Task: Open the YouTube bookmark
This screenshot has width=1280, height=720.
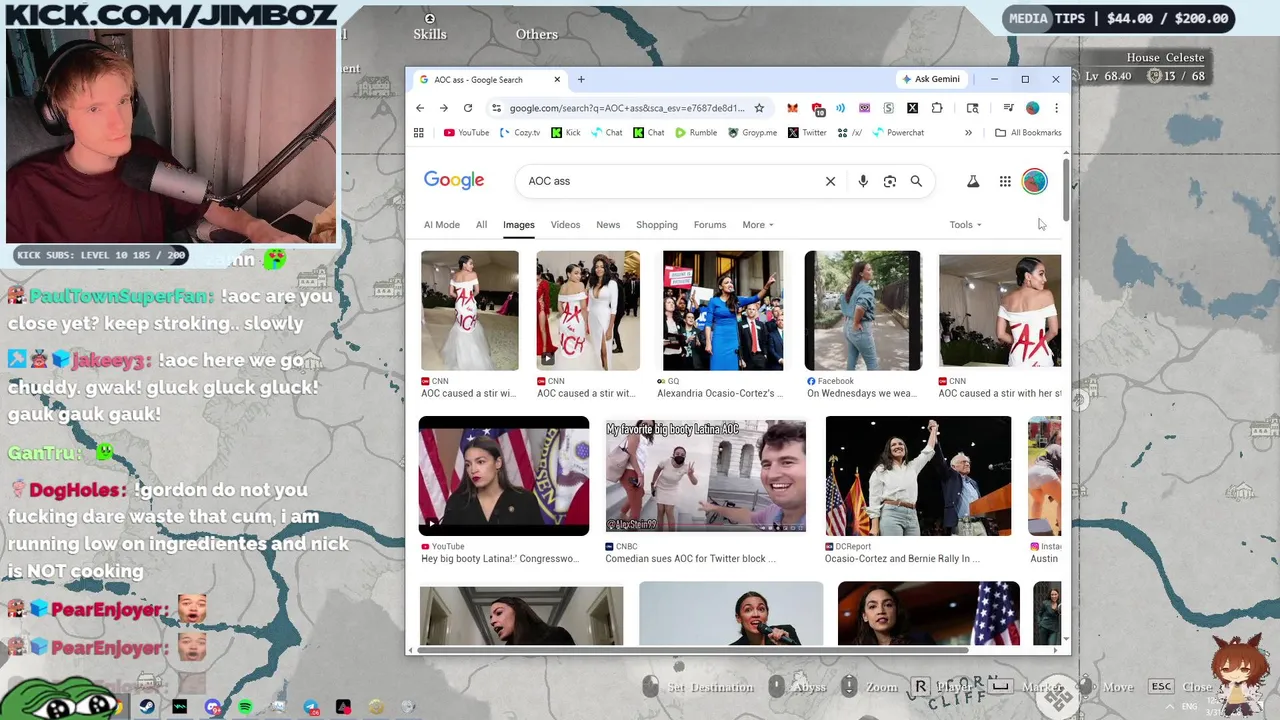Action: pyautogui.click(x=466, y=133)
